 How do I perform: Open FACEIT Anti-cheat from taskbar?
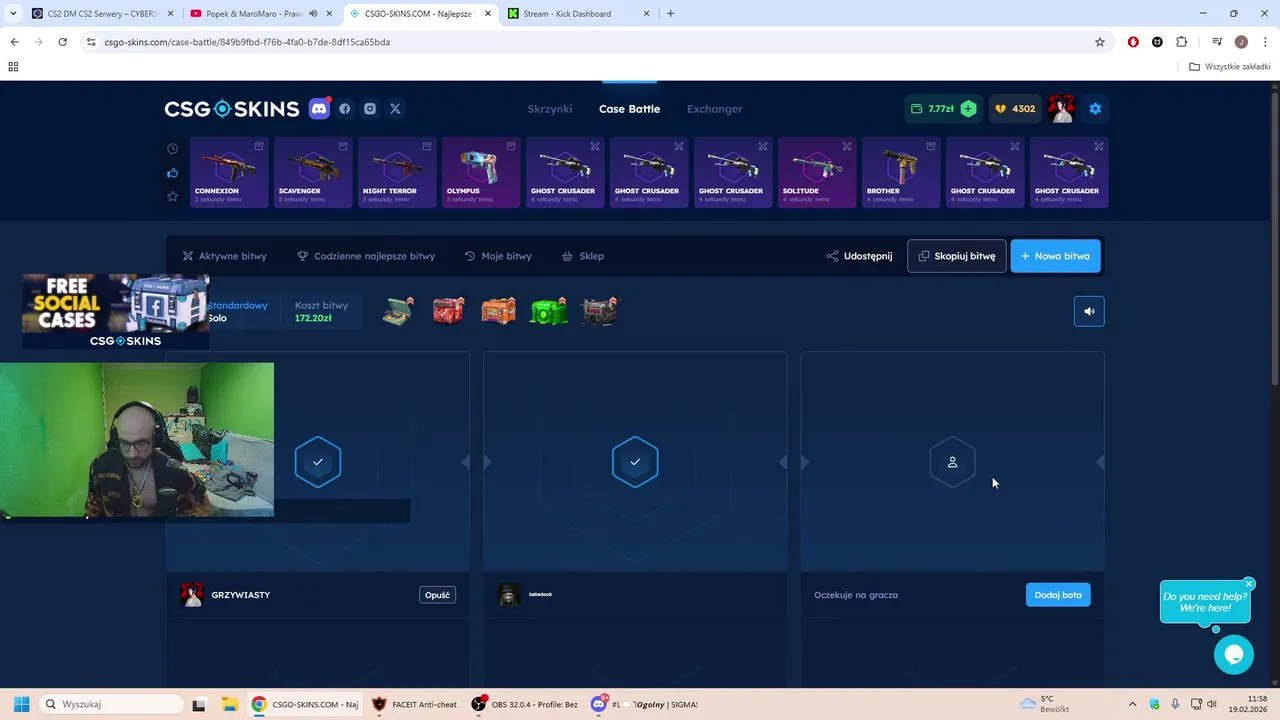click(414, 704)
